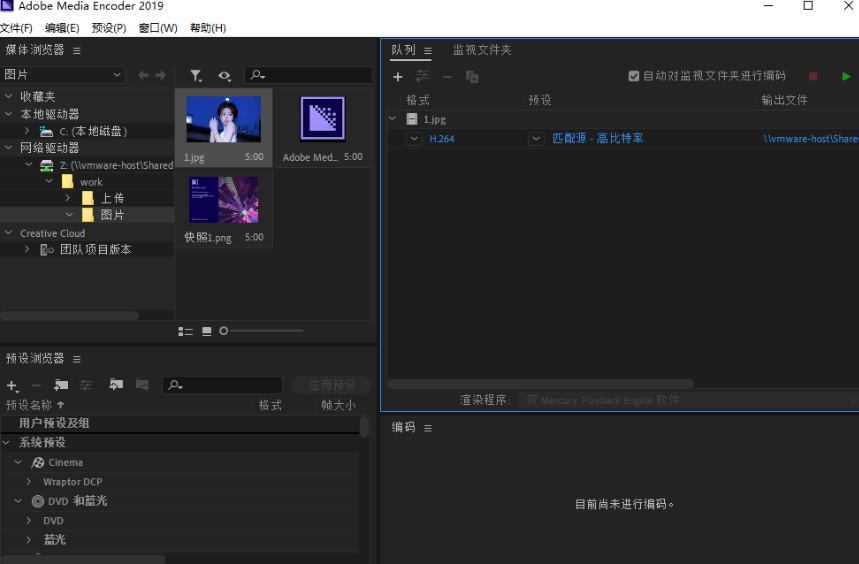The image size is (859, 564).
Task: Switch media browser to list view icon
Action: pyautogui.click(x=185, y=331)
